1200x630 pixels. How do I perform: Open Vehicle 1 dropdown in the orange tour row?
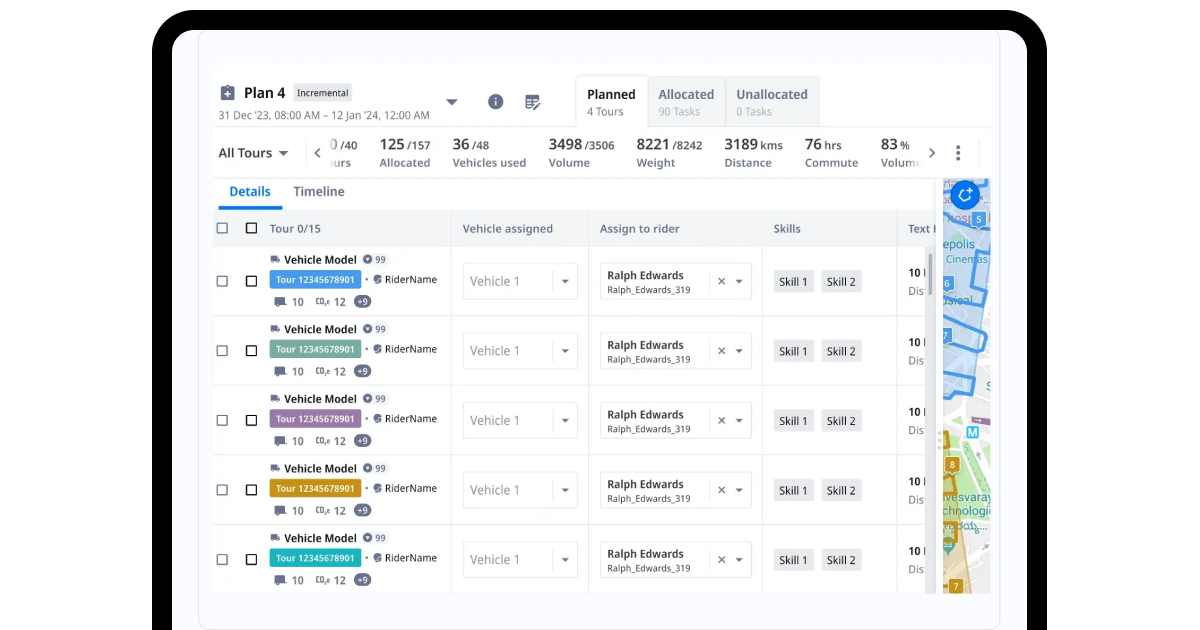click(520, 490)
